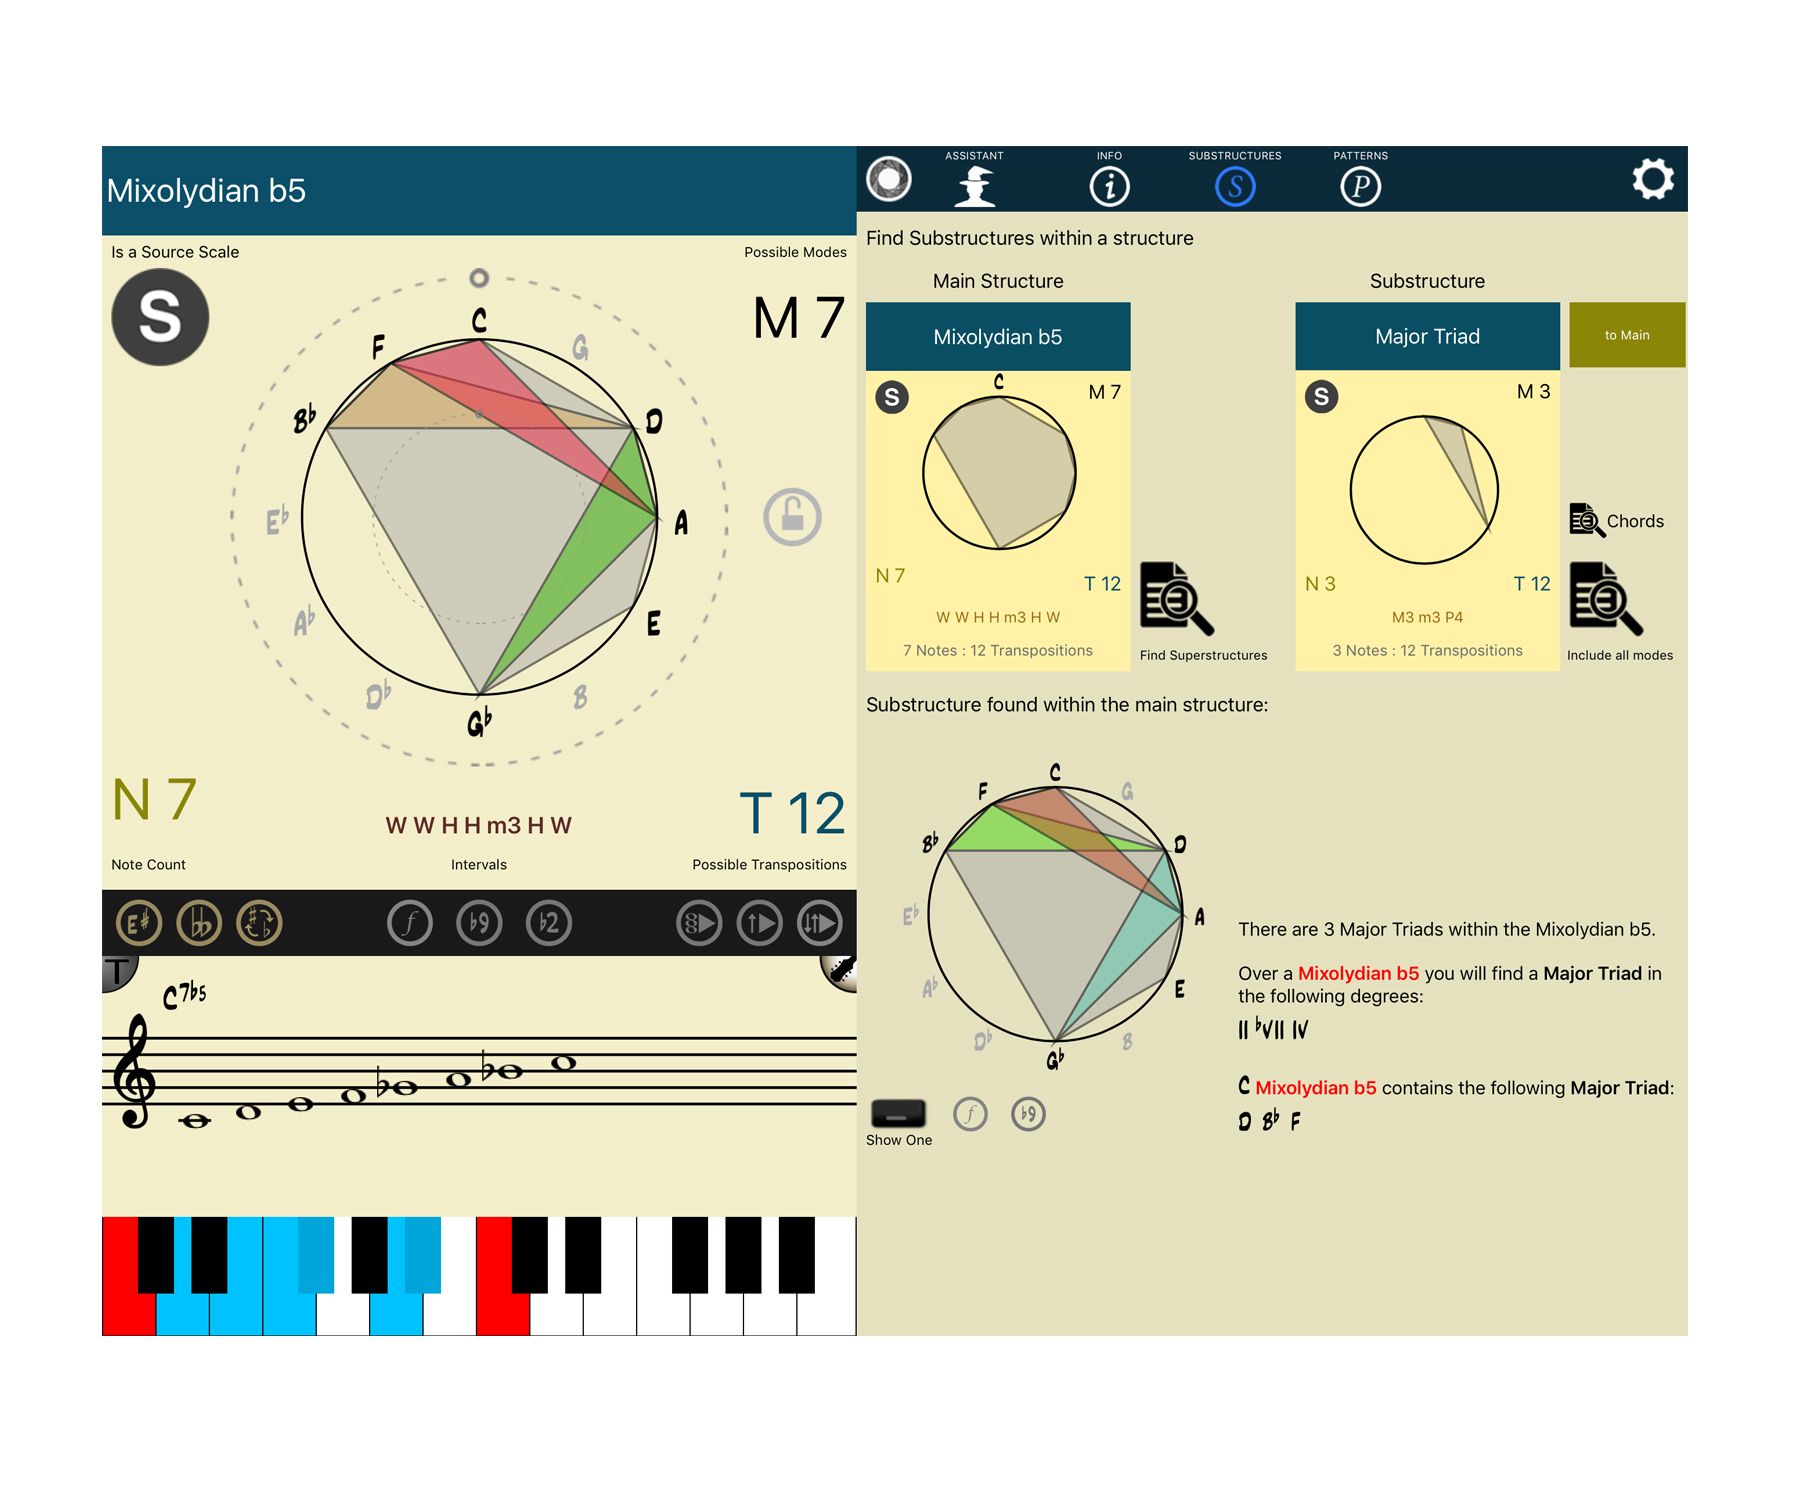Click the Major Triad thumbnail circle
The width and height of the screenshot is (1810, 1491).
1424,490
